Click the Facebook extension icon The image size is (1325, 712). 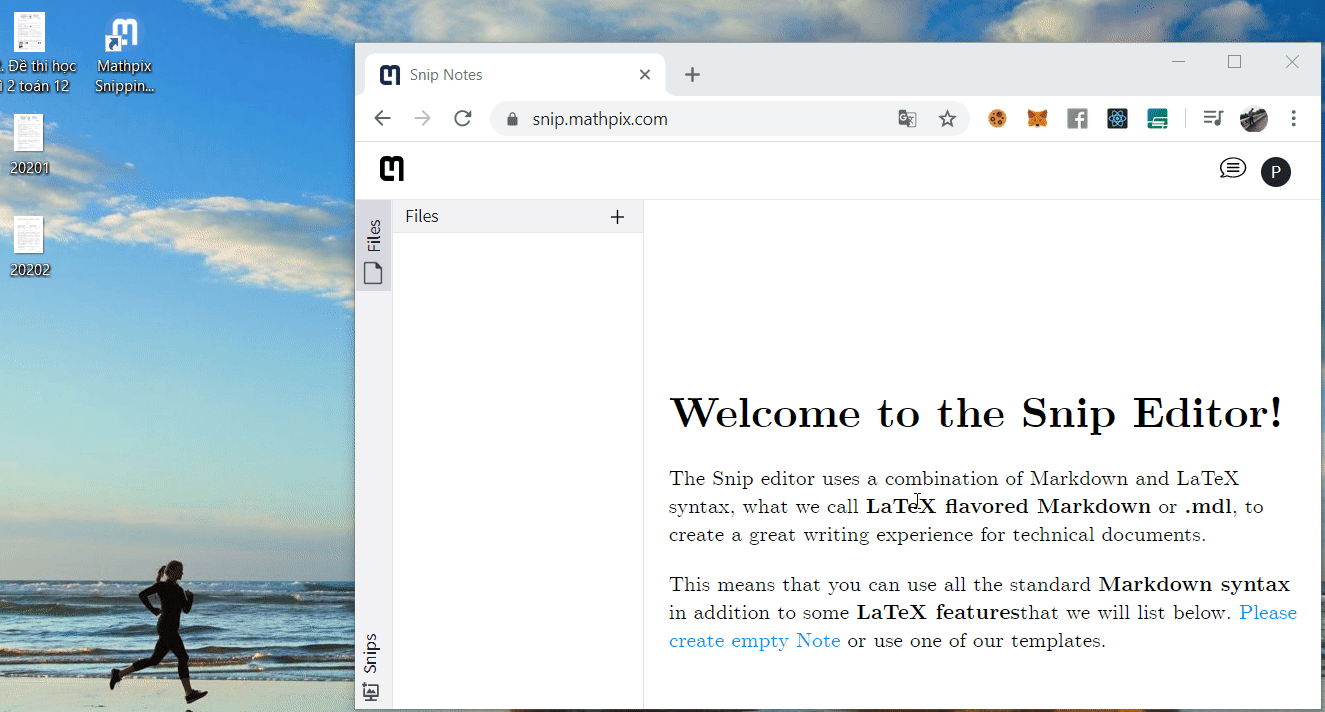(x=1077, y=119)
